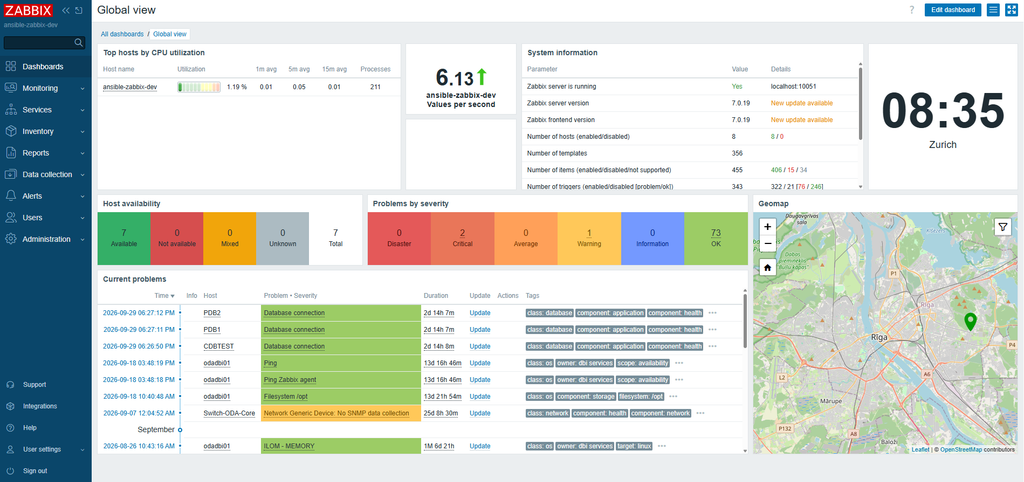Click the green map marker pin

click(x=970, y=321)
